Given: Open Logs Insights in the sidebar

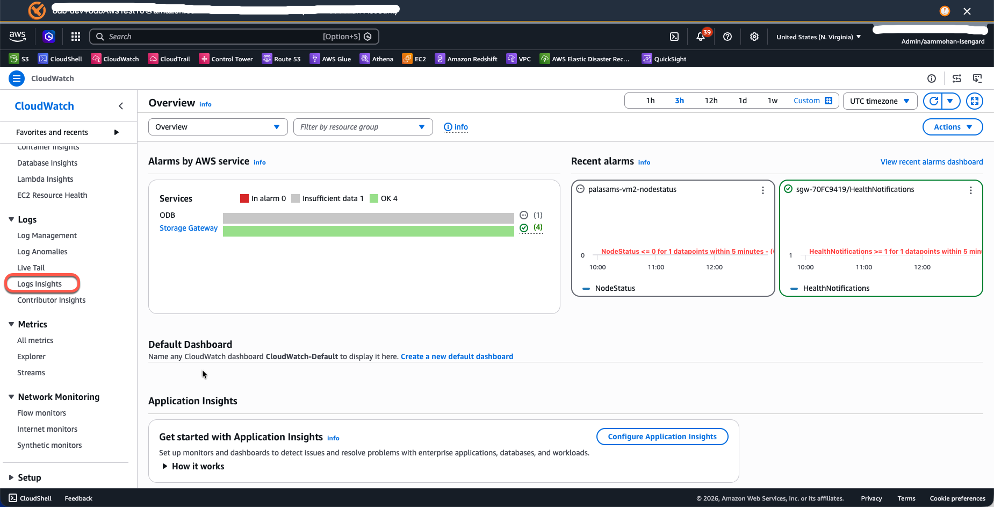Looking at the screenshot, I should [39, 283].
